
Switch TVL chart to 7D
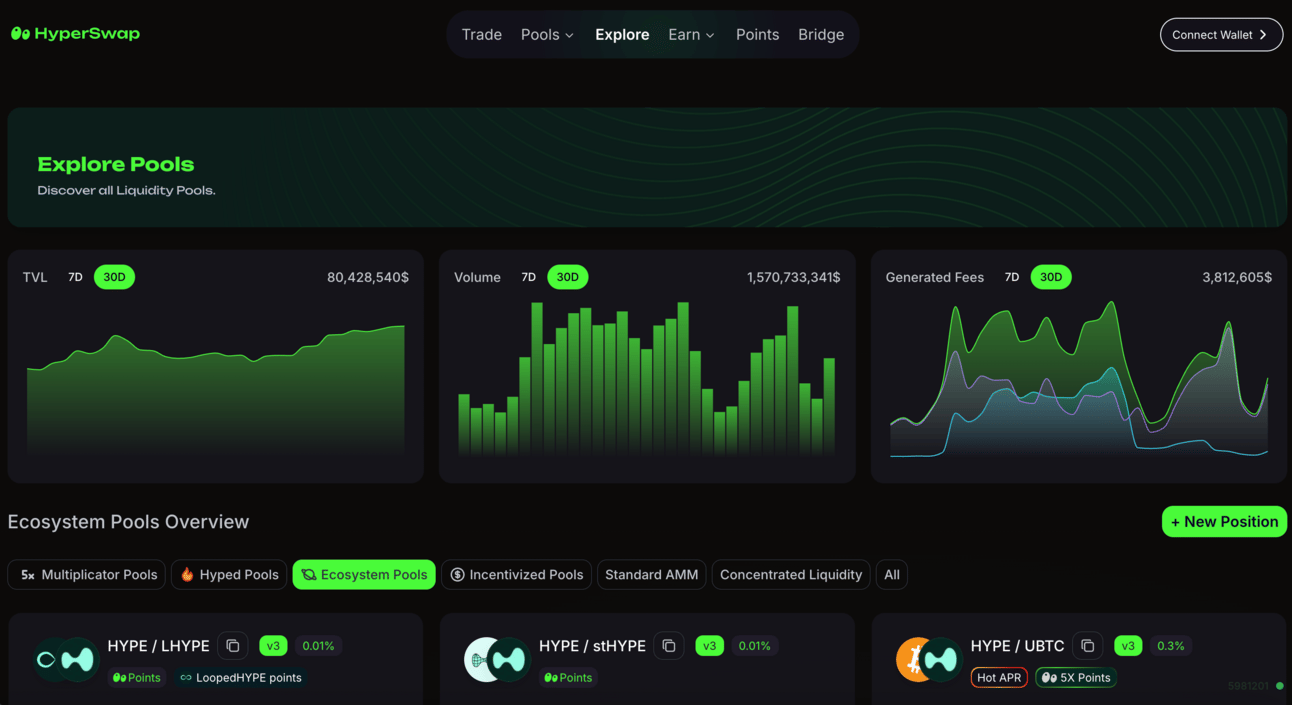pos(75,277)
